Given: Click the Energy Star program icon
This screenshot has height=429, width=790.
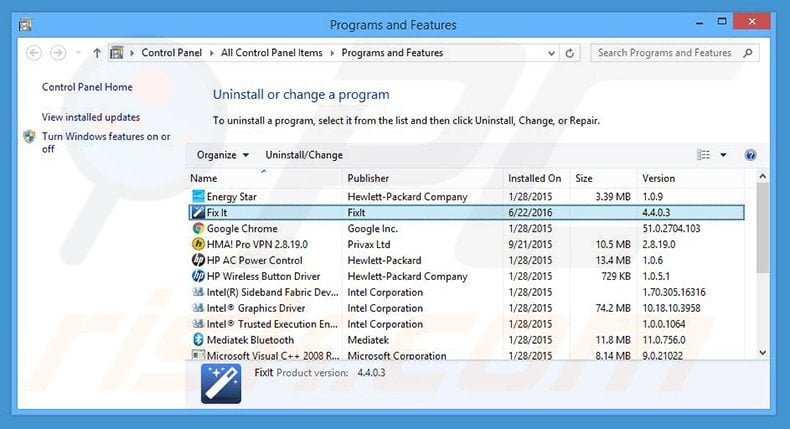Looking at the screenshot, I should coord(199,196).
